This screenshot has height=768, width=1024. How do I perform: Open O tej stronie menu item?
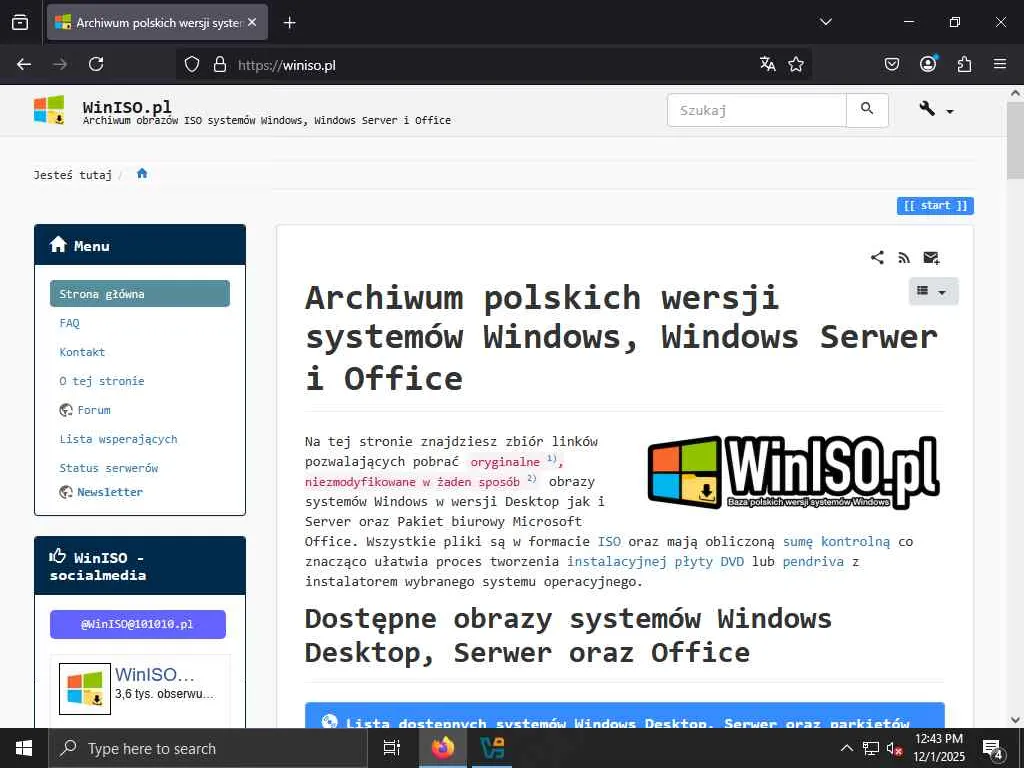(102, 381)
